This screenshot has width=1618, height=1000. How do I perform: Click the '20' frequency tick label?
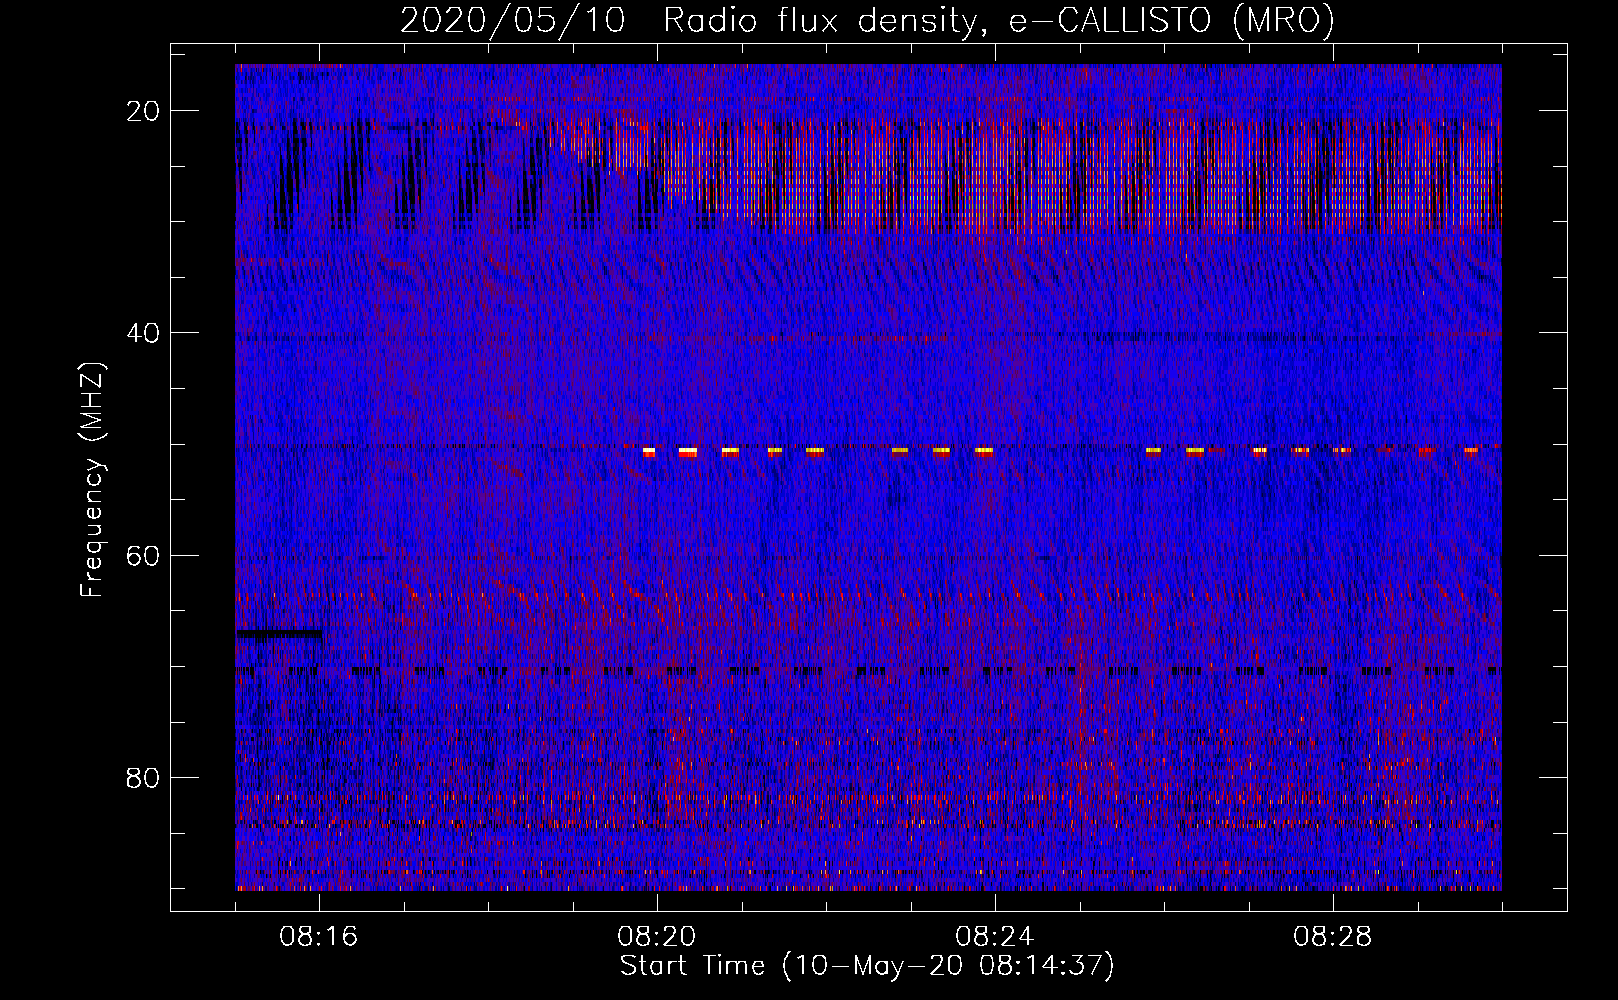[x=143, y=111]
